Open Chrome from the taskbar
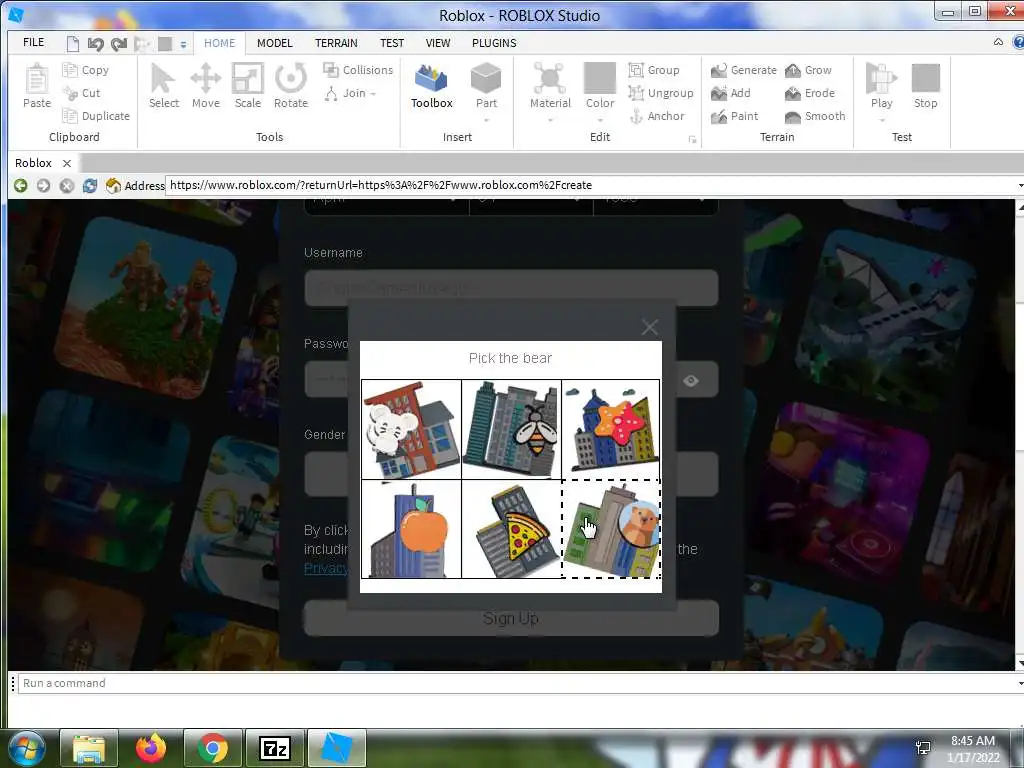This screenshot has width=1024, height=768. (213, 748)
